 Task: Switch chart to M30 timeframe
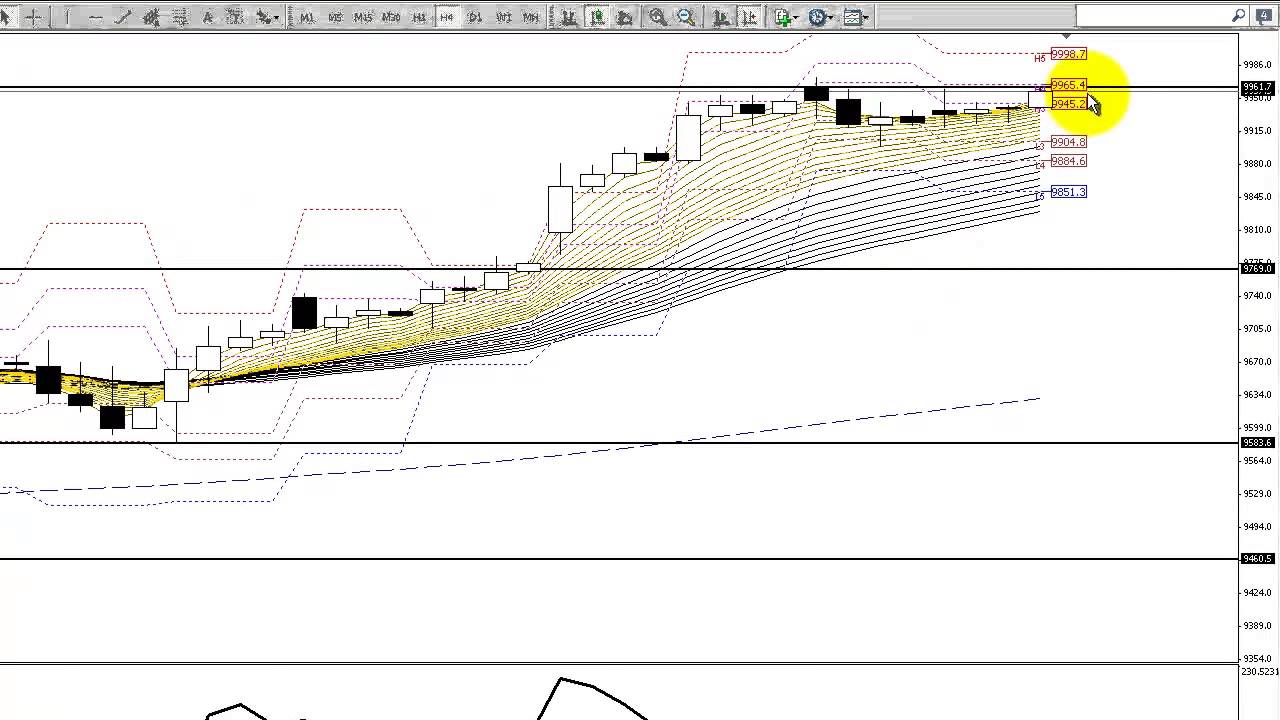click(391, 17)
